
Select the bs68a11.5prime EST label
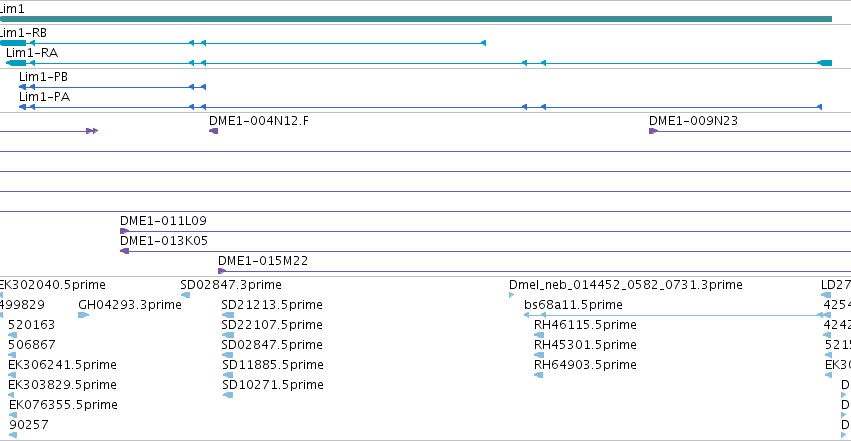[573, 305]
